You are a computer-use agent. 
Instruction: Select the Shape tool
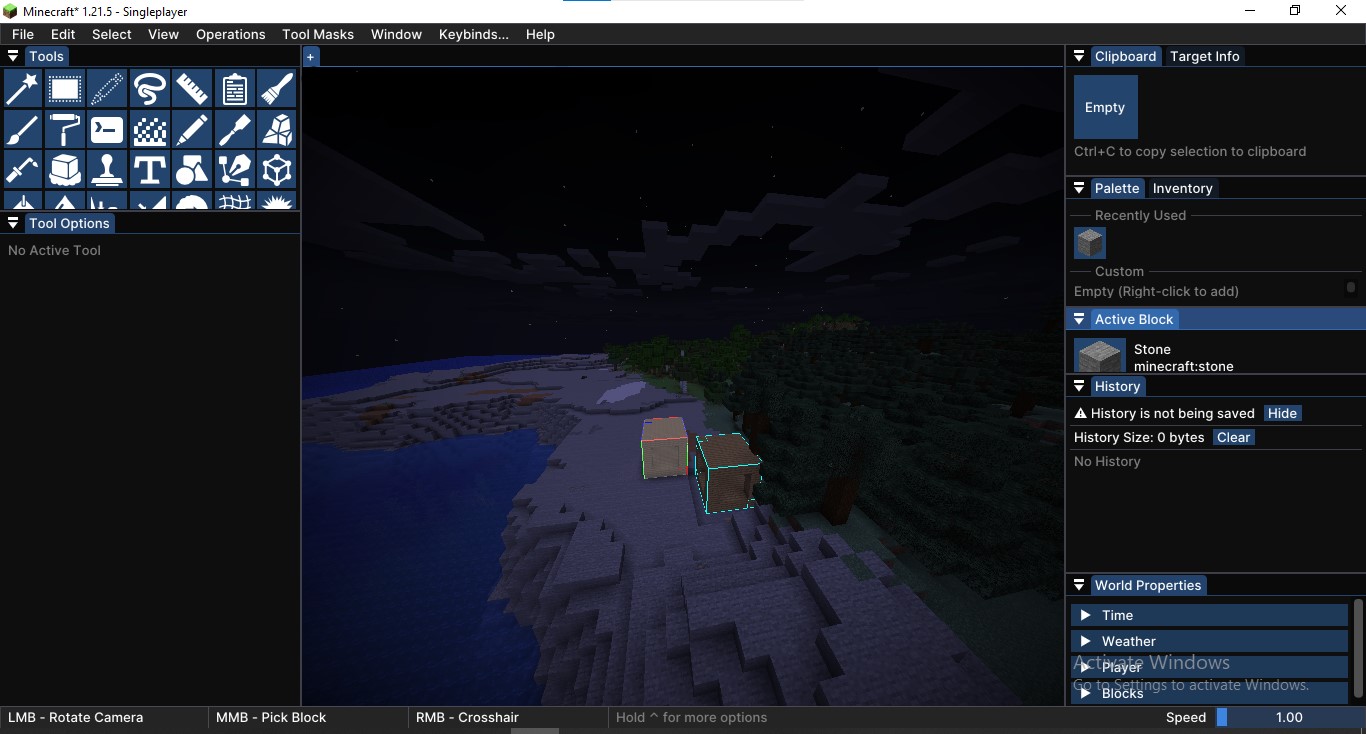[x=192, y=170]
